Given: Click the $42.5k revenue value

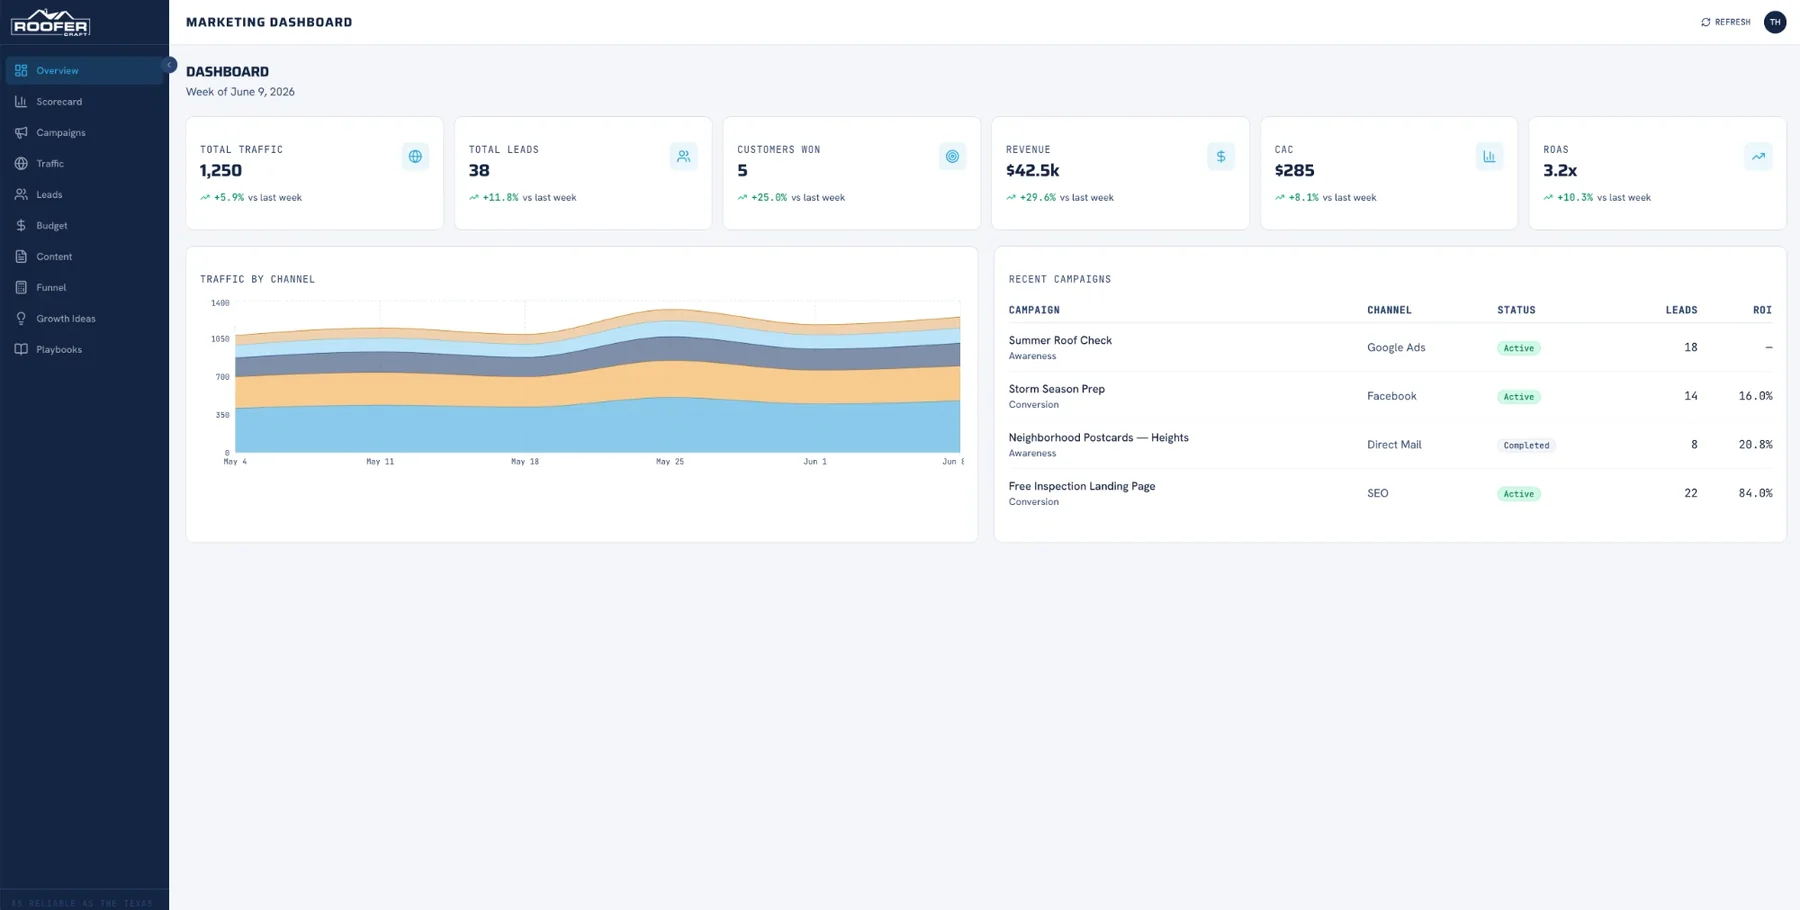Looking at the screenshot, I should click(x=1032, y=171).
